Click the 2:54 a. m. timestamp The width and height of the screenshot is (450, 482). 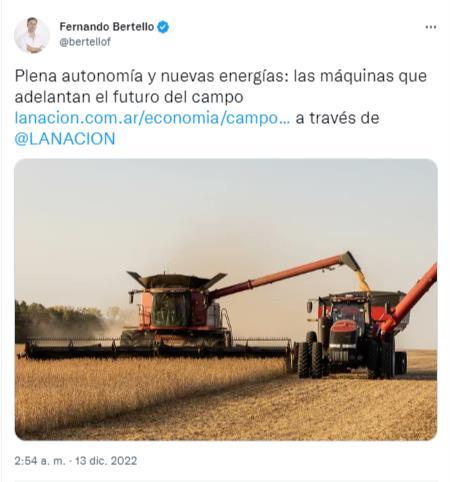click(40, 461)
